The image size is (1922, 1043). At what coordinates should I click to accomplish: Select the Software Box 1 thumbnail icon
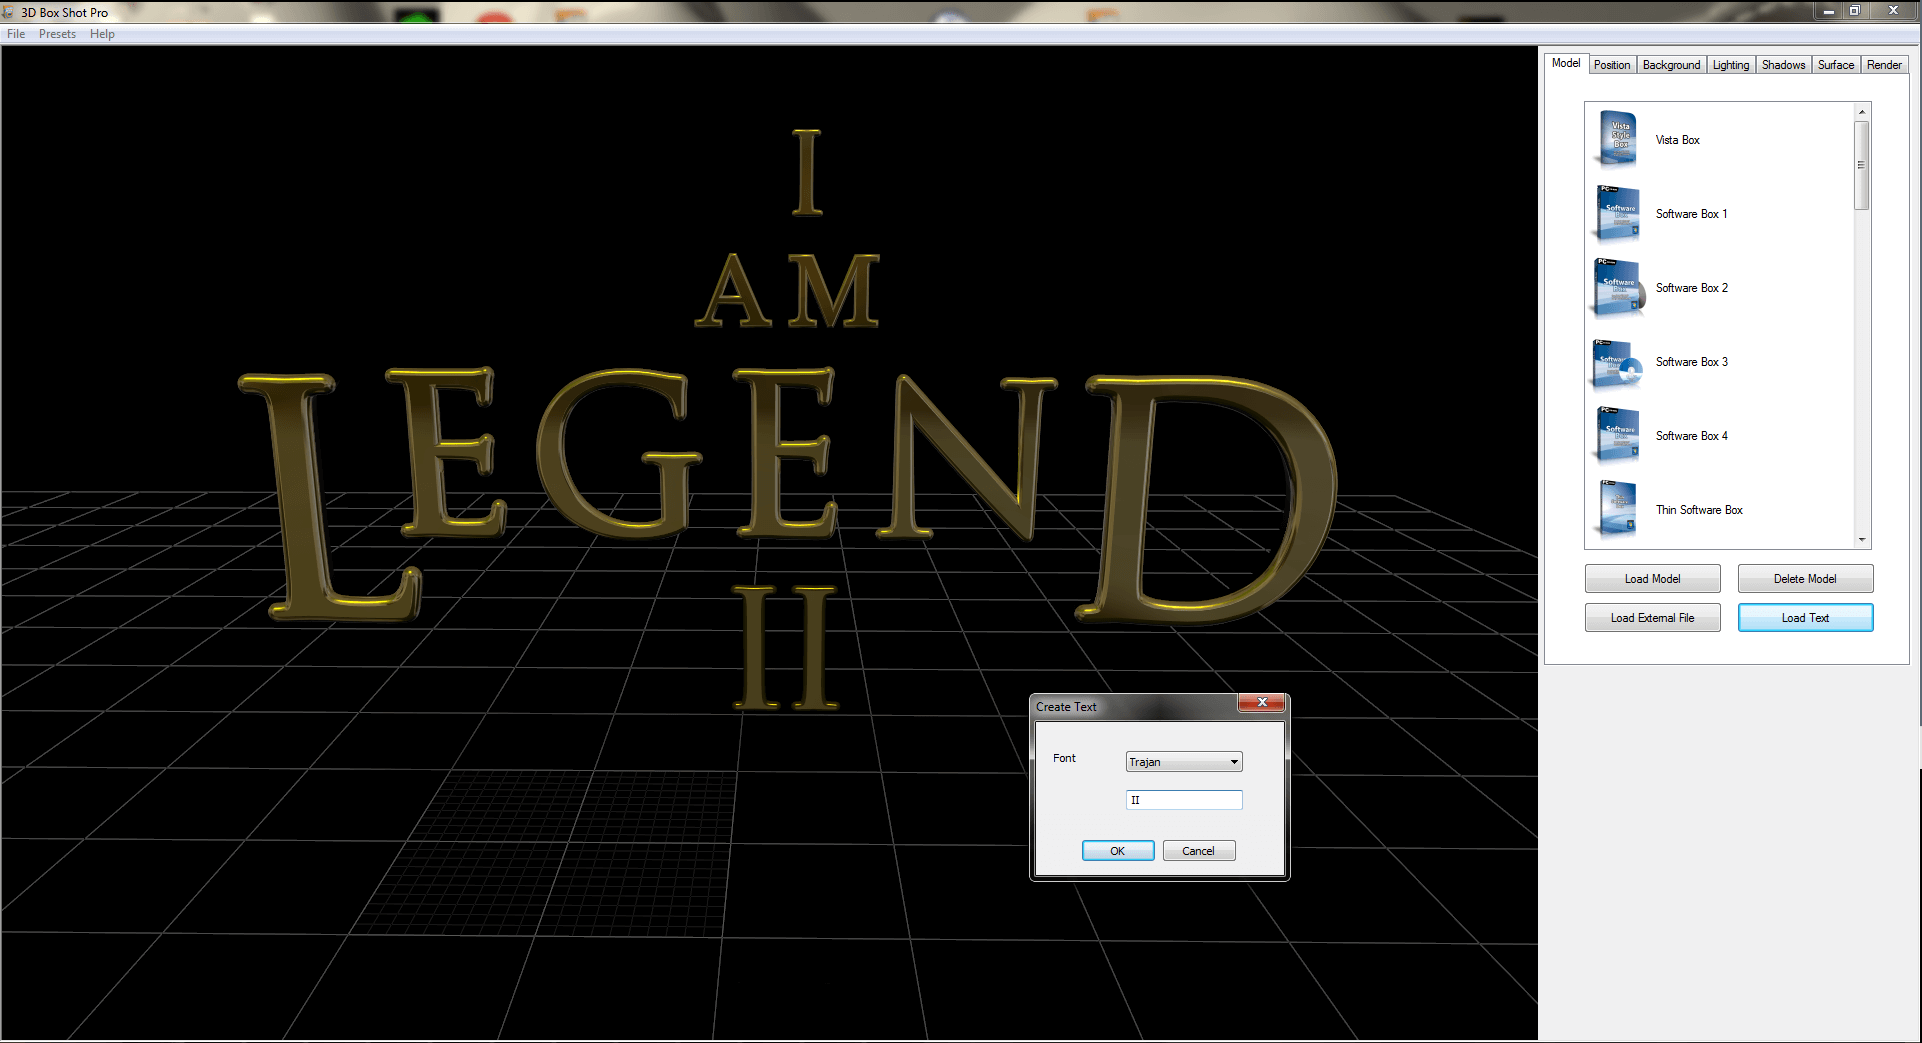[1617, 213]
